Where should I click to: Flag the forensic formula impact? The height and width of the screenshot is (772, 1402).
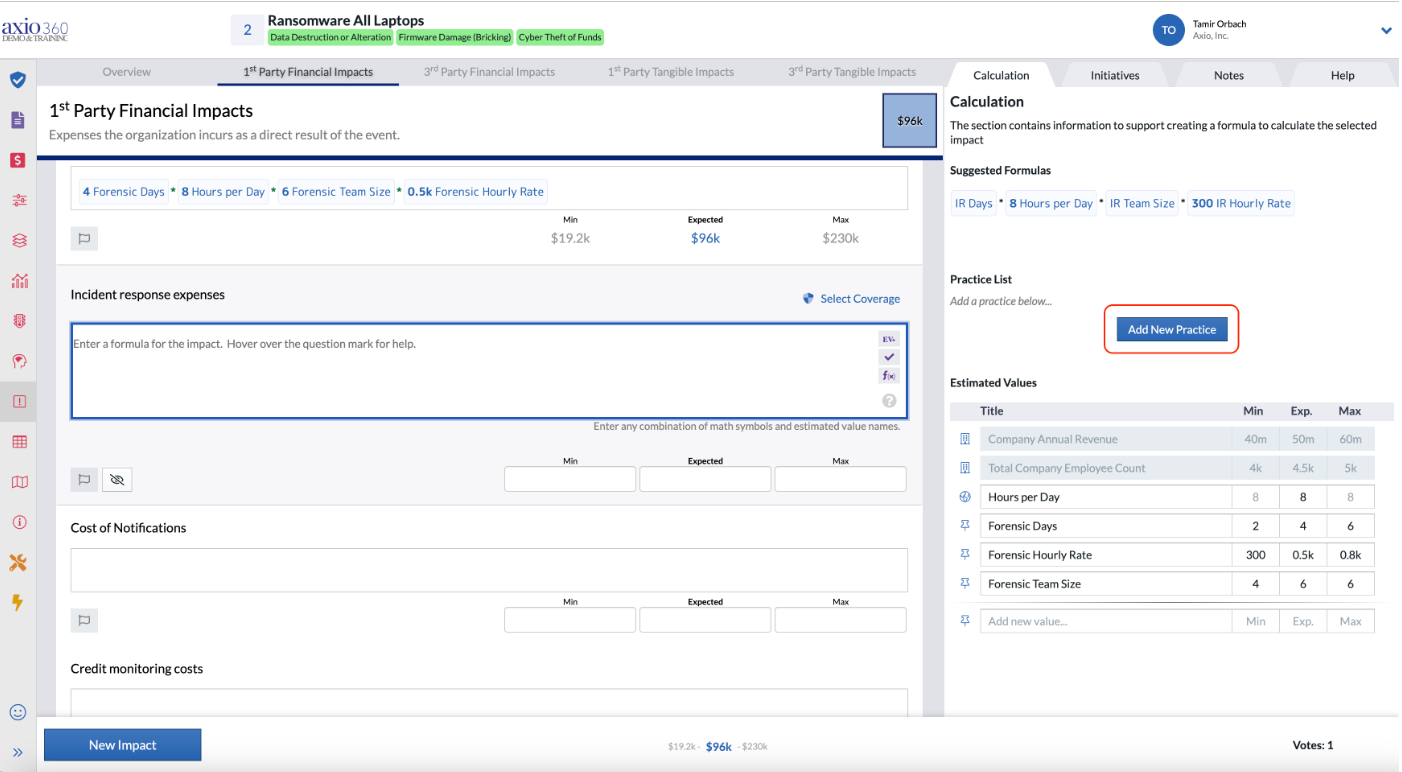84,239
